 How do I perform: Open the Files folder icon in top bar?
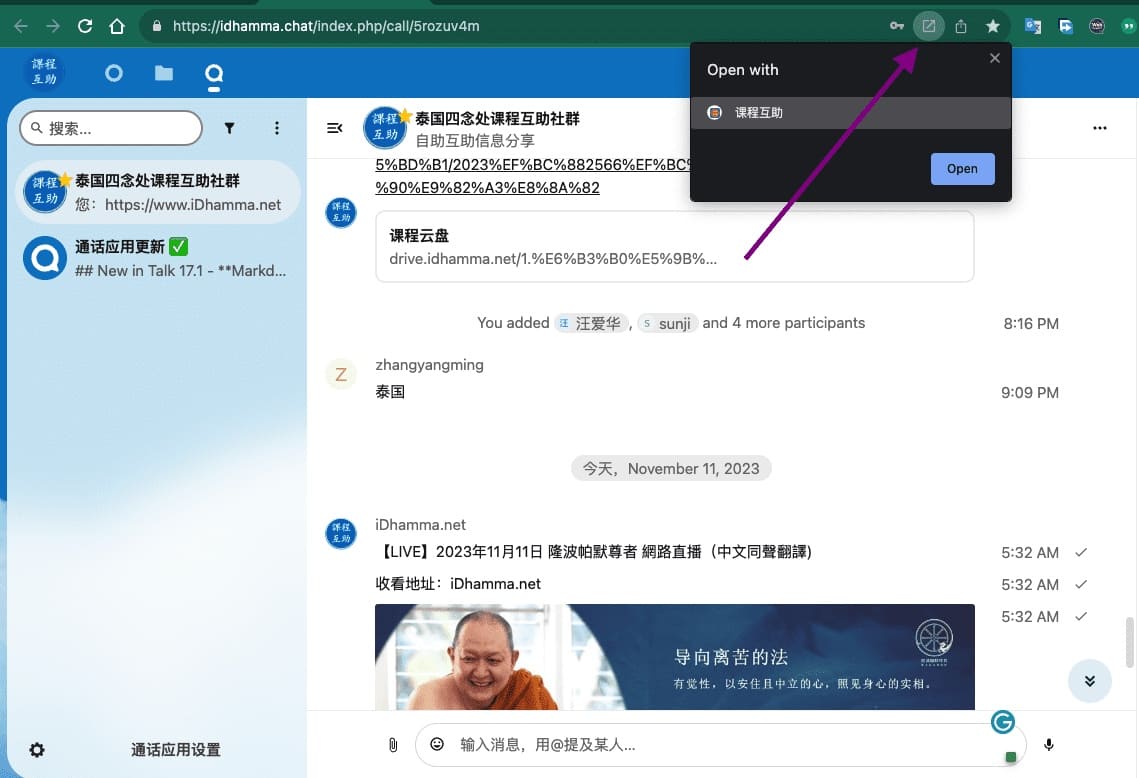[164, 73]
